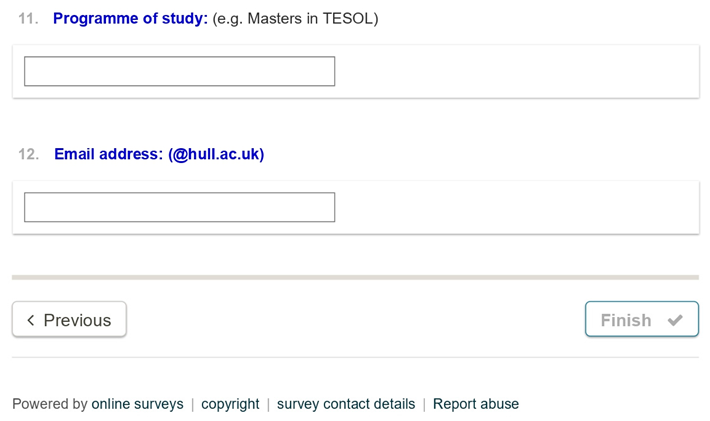Click question number 12
Viewport: 710px width, 421px height.
(28, 154)
